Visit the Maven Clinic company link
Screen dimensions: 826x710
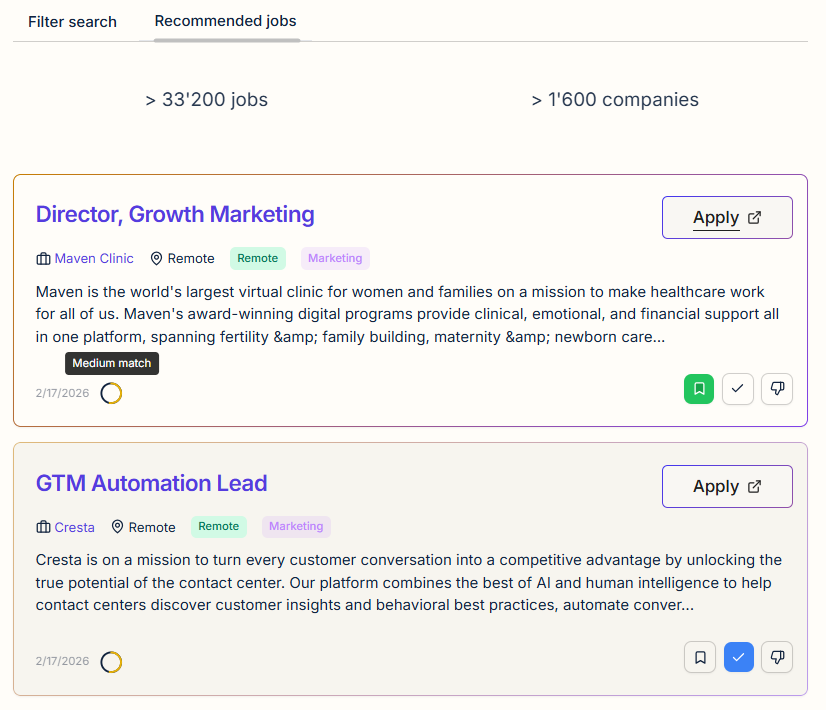(93, 258)
